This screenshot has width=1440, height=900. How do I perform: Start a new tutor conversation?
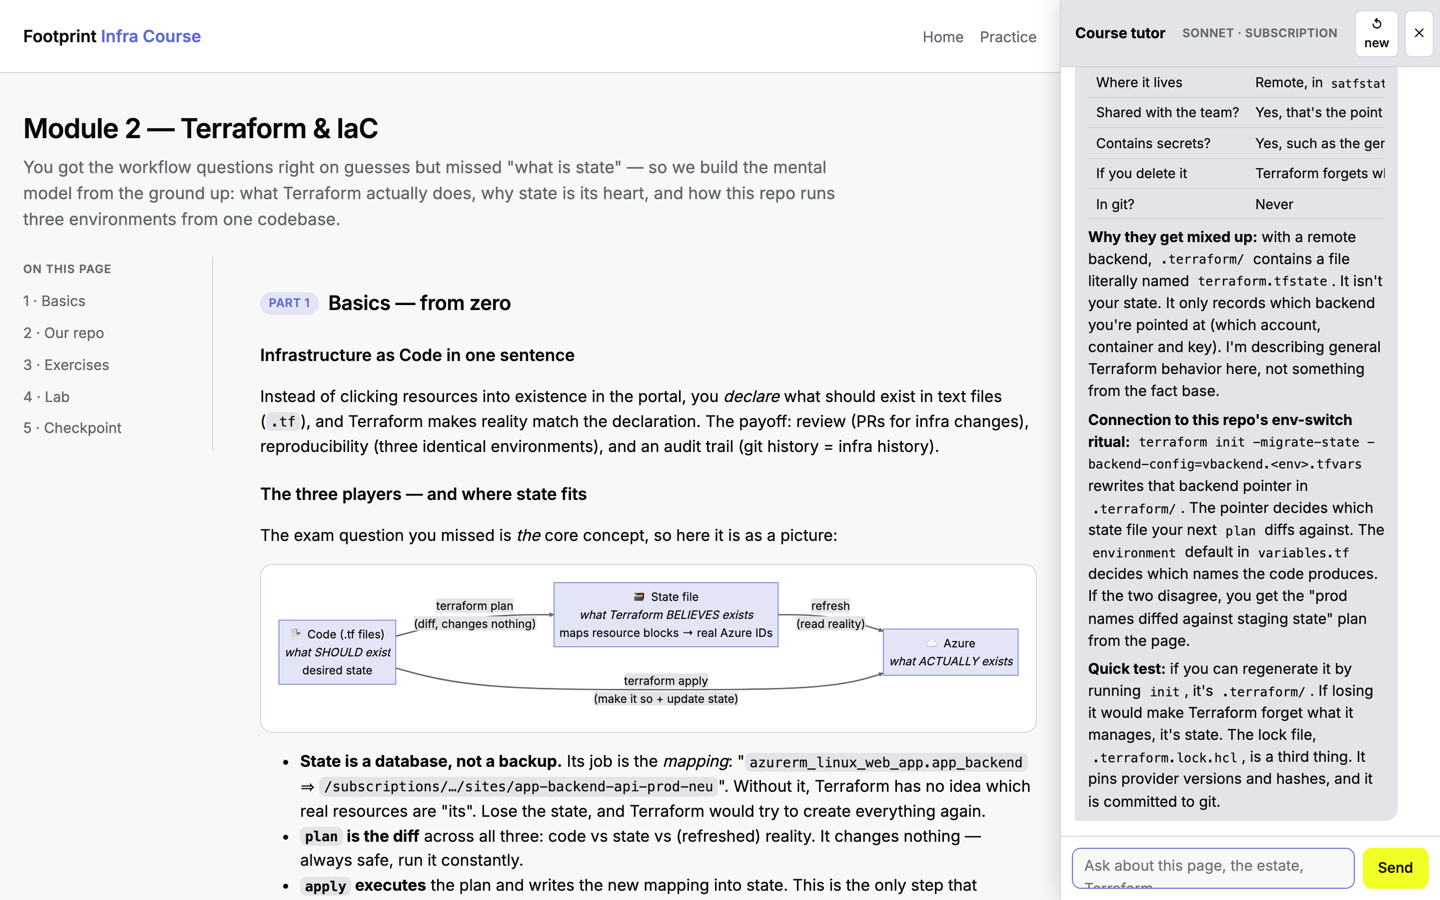point(1376,33)
